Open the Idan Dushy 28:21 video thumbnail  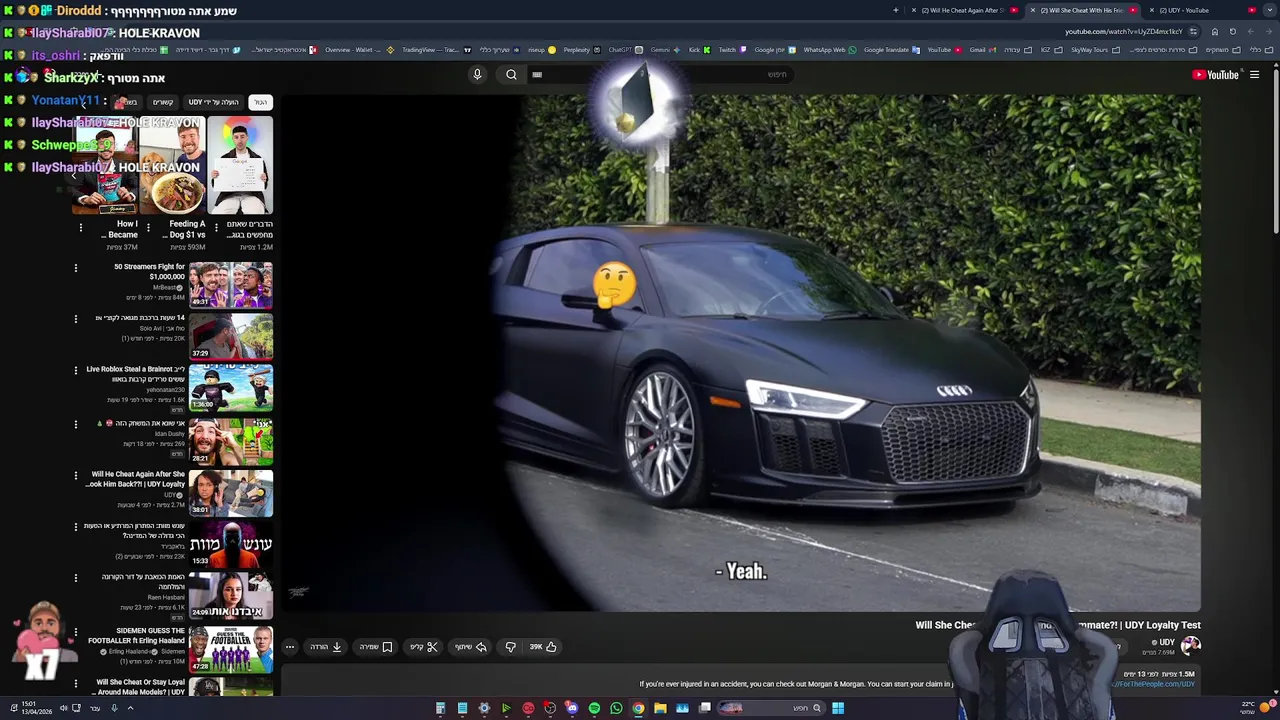tap(231, 440)
